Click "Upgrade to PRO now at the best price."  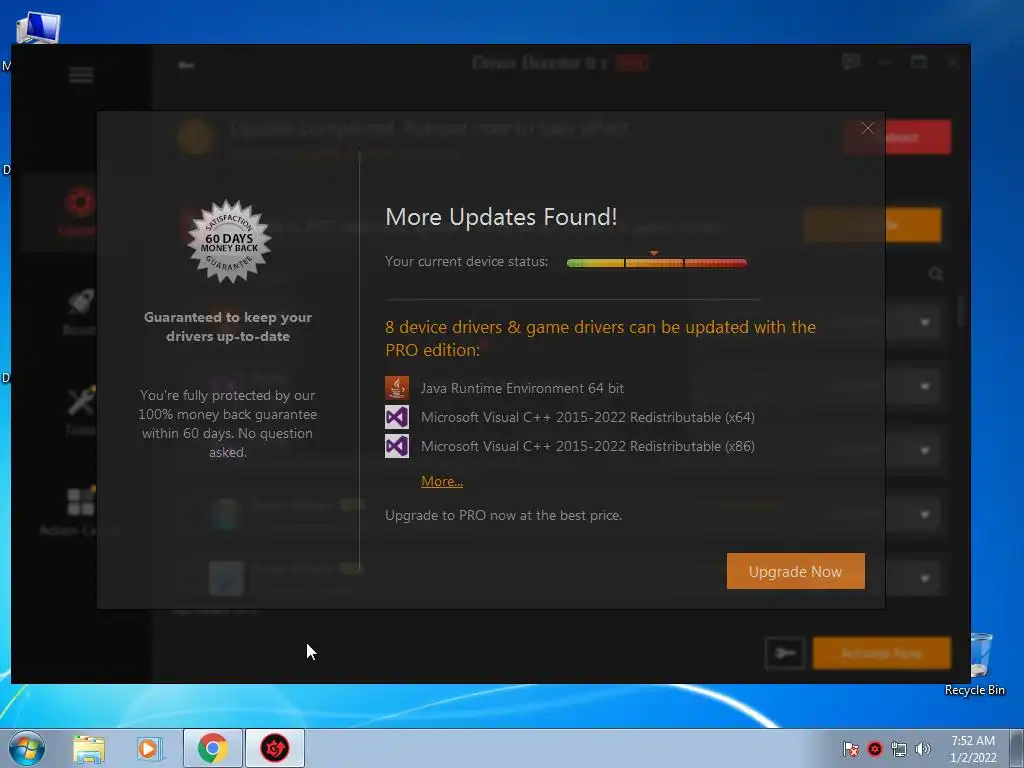pyautogui.click(x=504, y=515)
